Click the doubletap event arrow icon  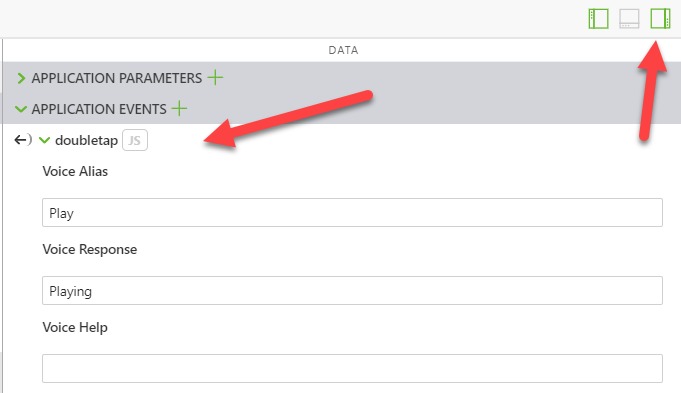click(23, 140)
